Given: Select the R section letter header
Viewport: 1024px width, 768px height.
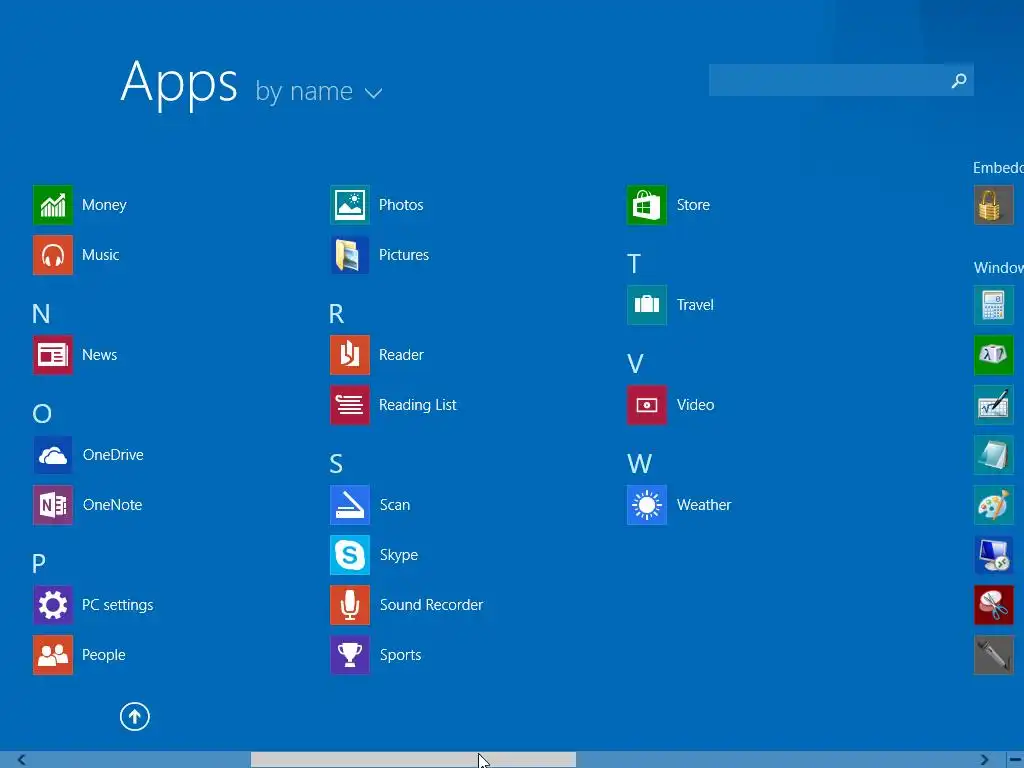Looking at the screenshot, I should click(336, 313).
